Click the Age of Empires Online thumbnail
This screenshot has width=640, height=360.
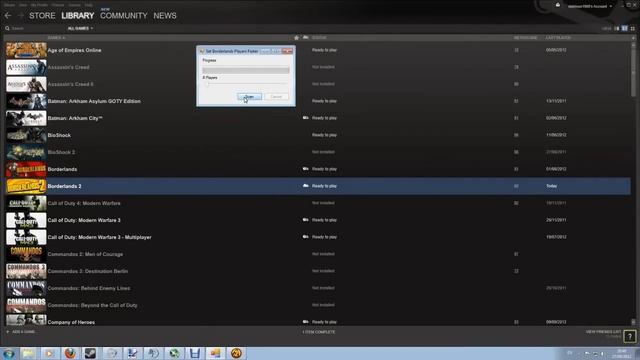pos(26,50)
